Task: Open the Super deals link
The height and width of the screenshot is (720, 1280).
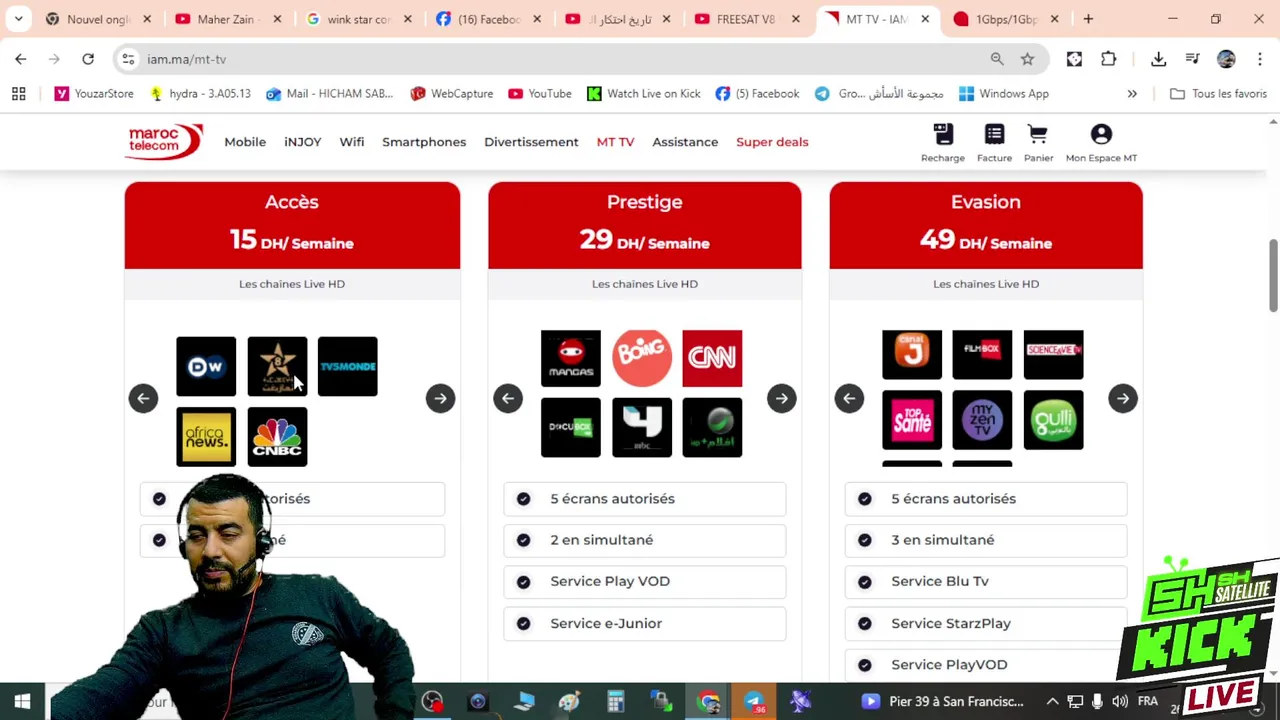Action: [x=772, y=142]
